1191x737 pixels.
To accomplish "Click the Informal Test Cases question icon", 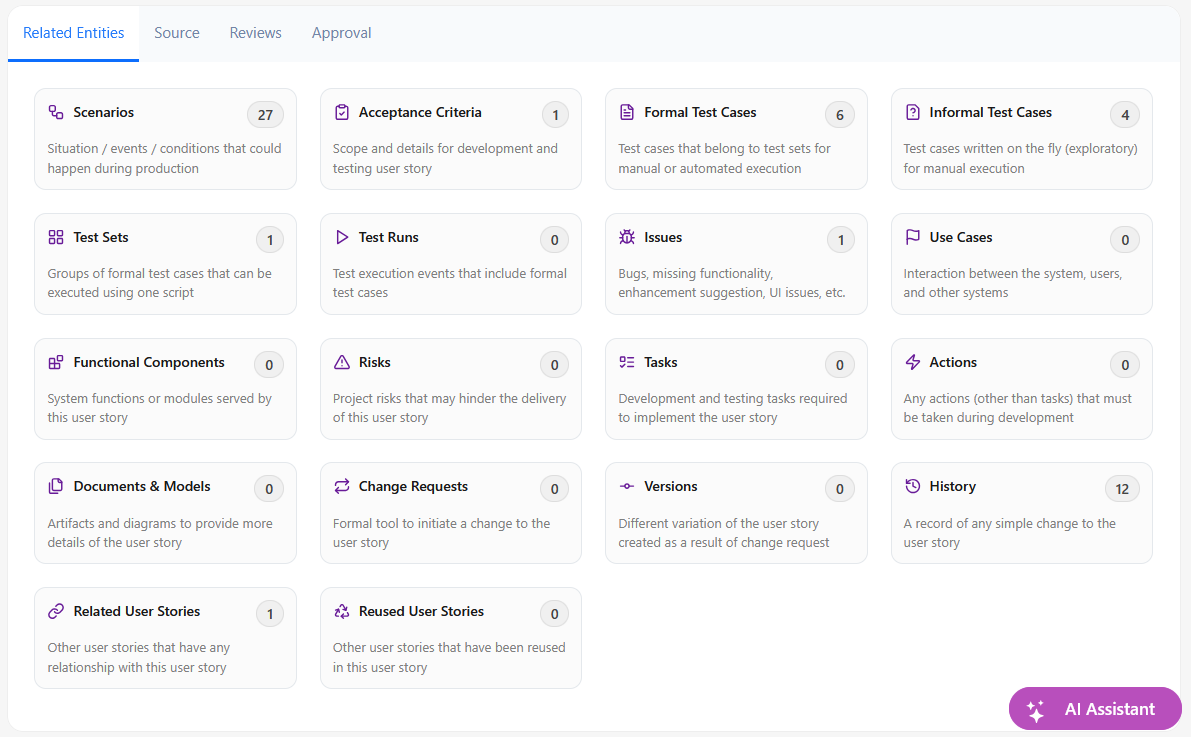I will point(912,113).
